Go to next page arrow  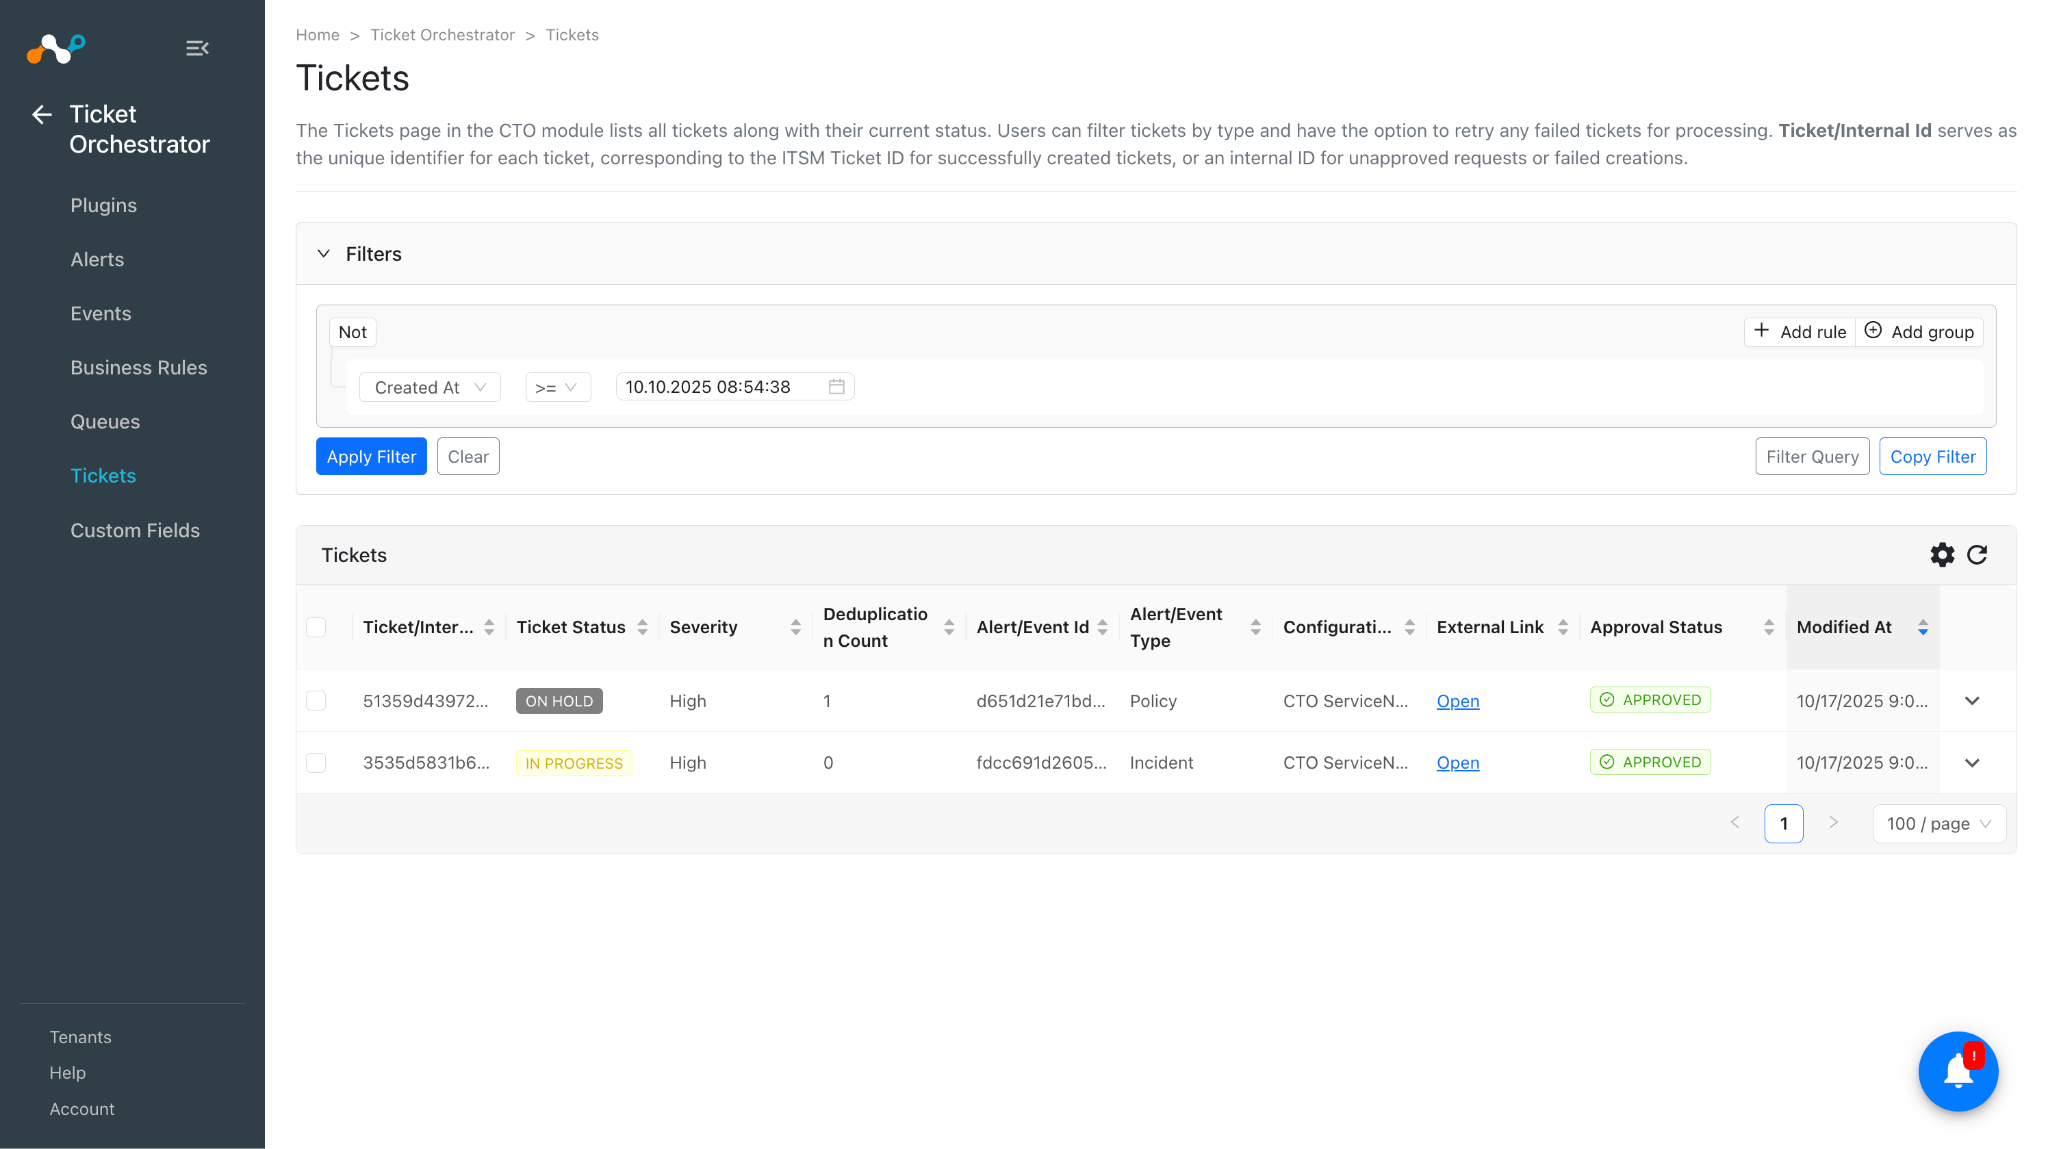[1834, 823]
